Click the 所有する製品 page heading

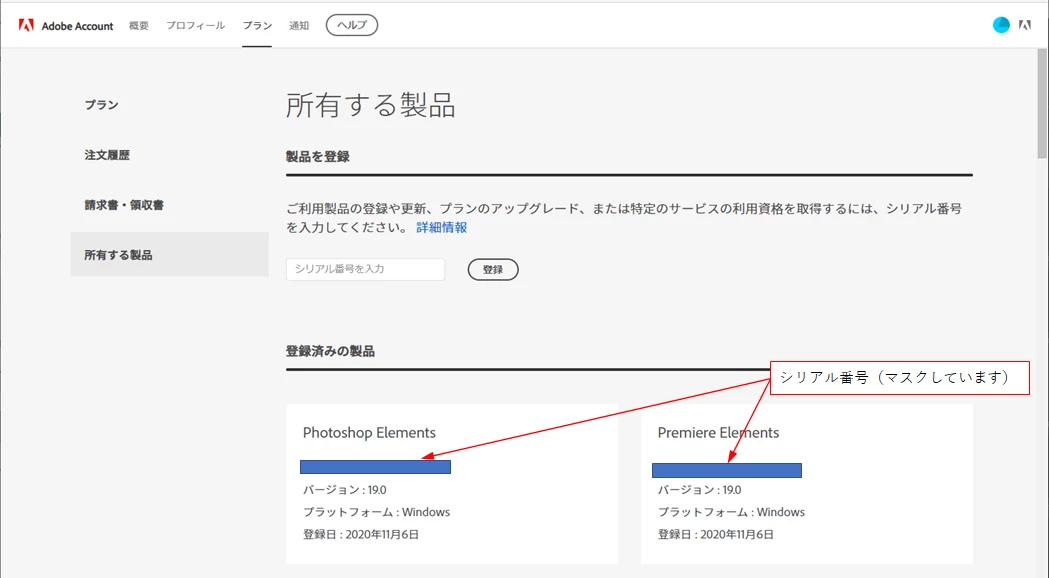(x=371, y=106)
